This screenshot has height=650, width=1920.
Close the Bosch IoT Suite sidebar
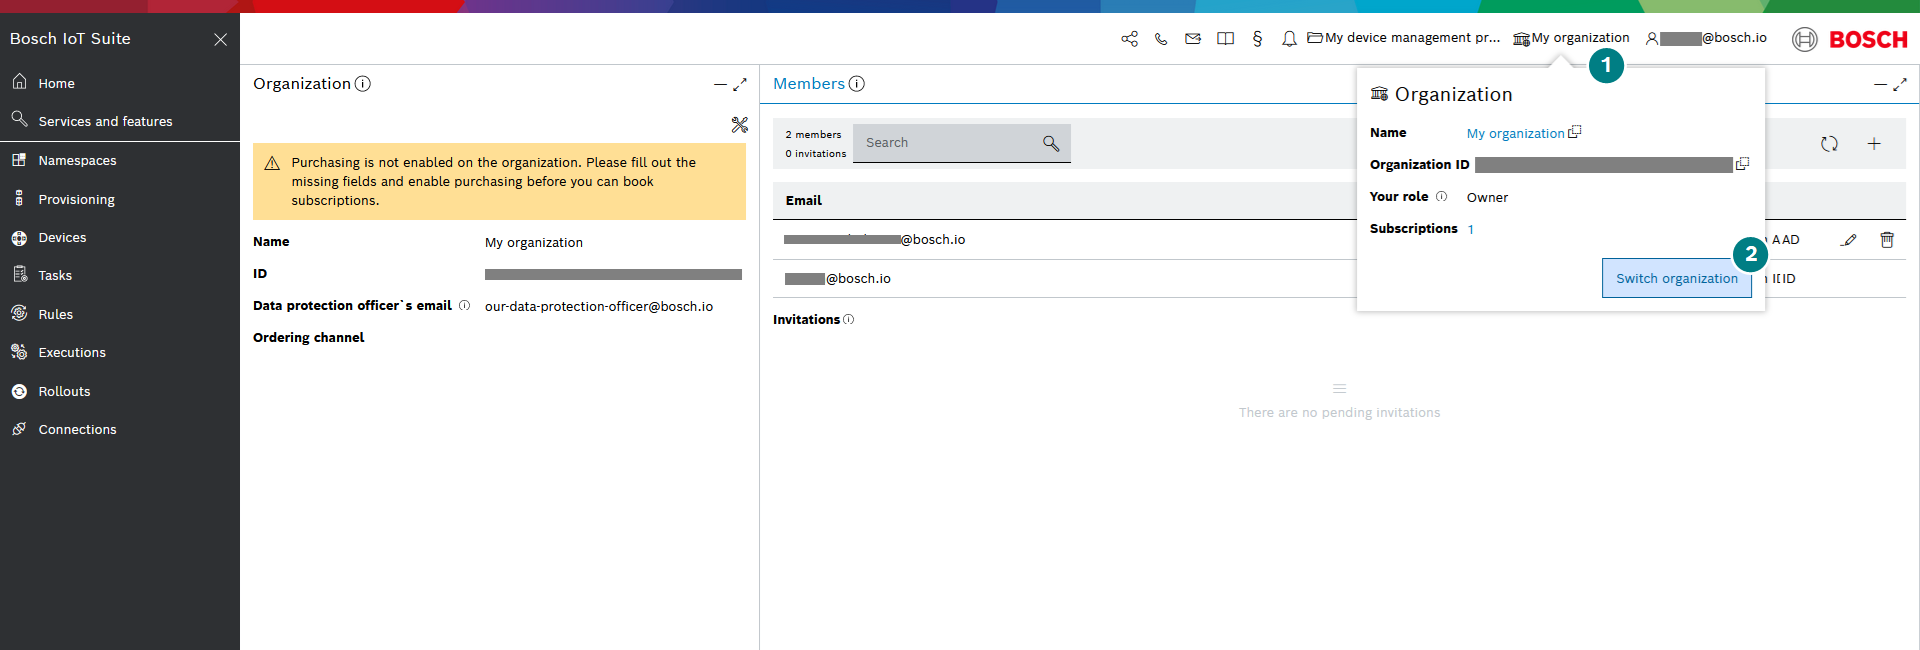pyautogui.click(x=221, y=39)
